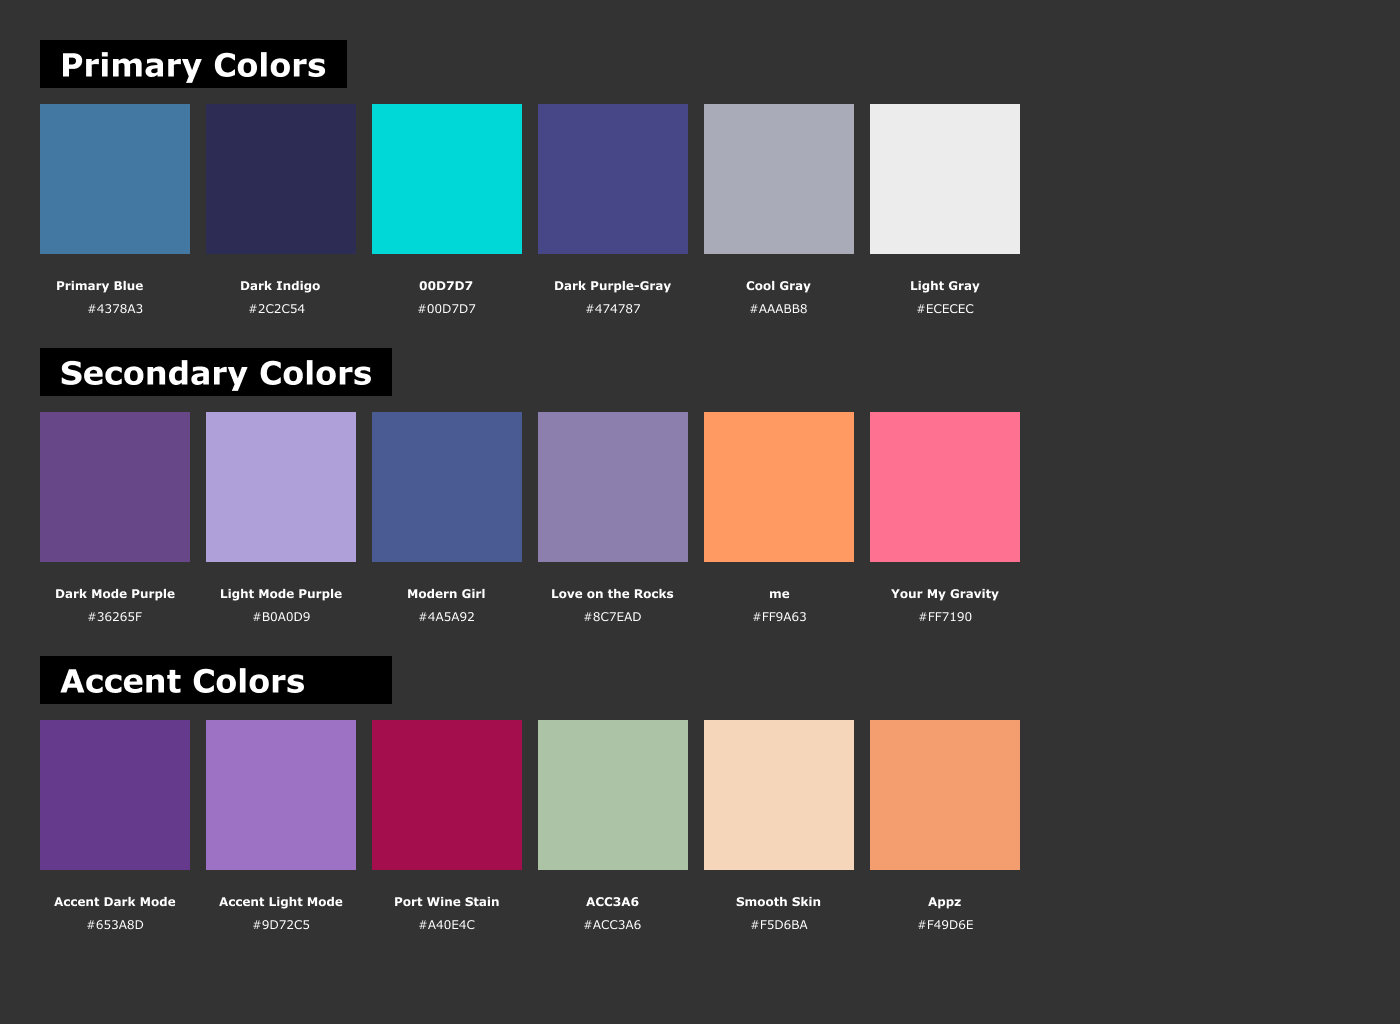Select the Dark Indigo swatch
1400x1024 pixels.
(x=281, y=179)
